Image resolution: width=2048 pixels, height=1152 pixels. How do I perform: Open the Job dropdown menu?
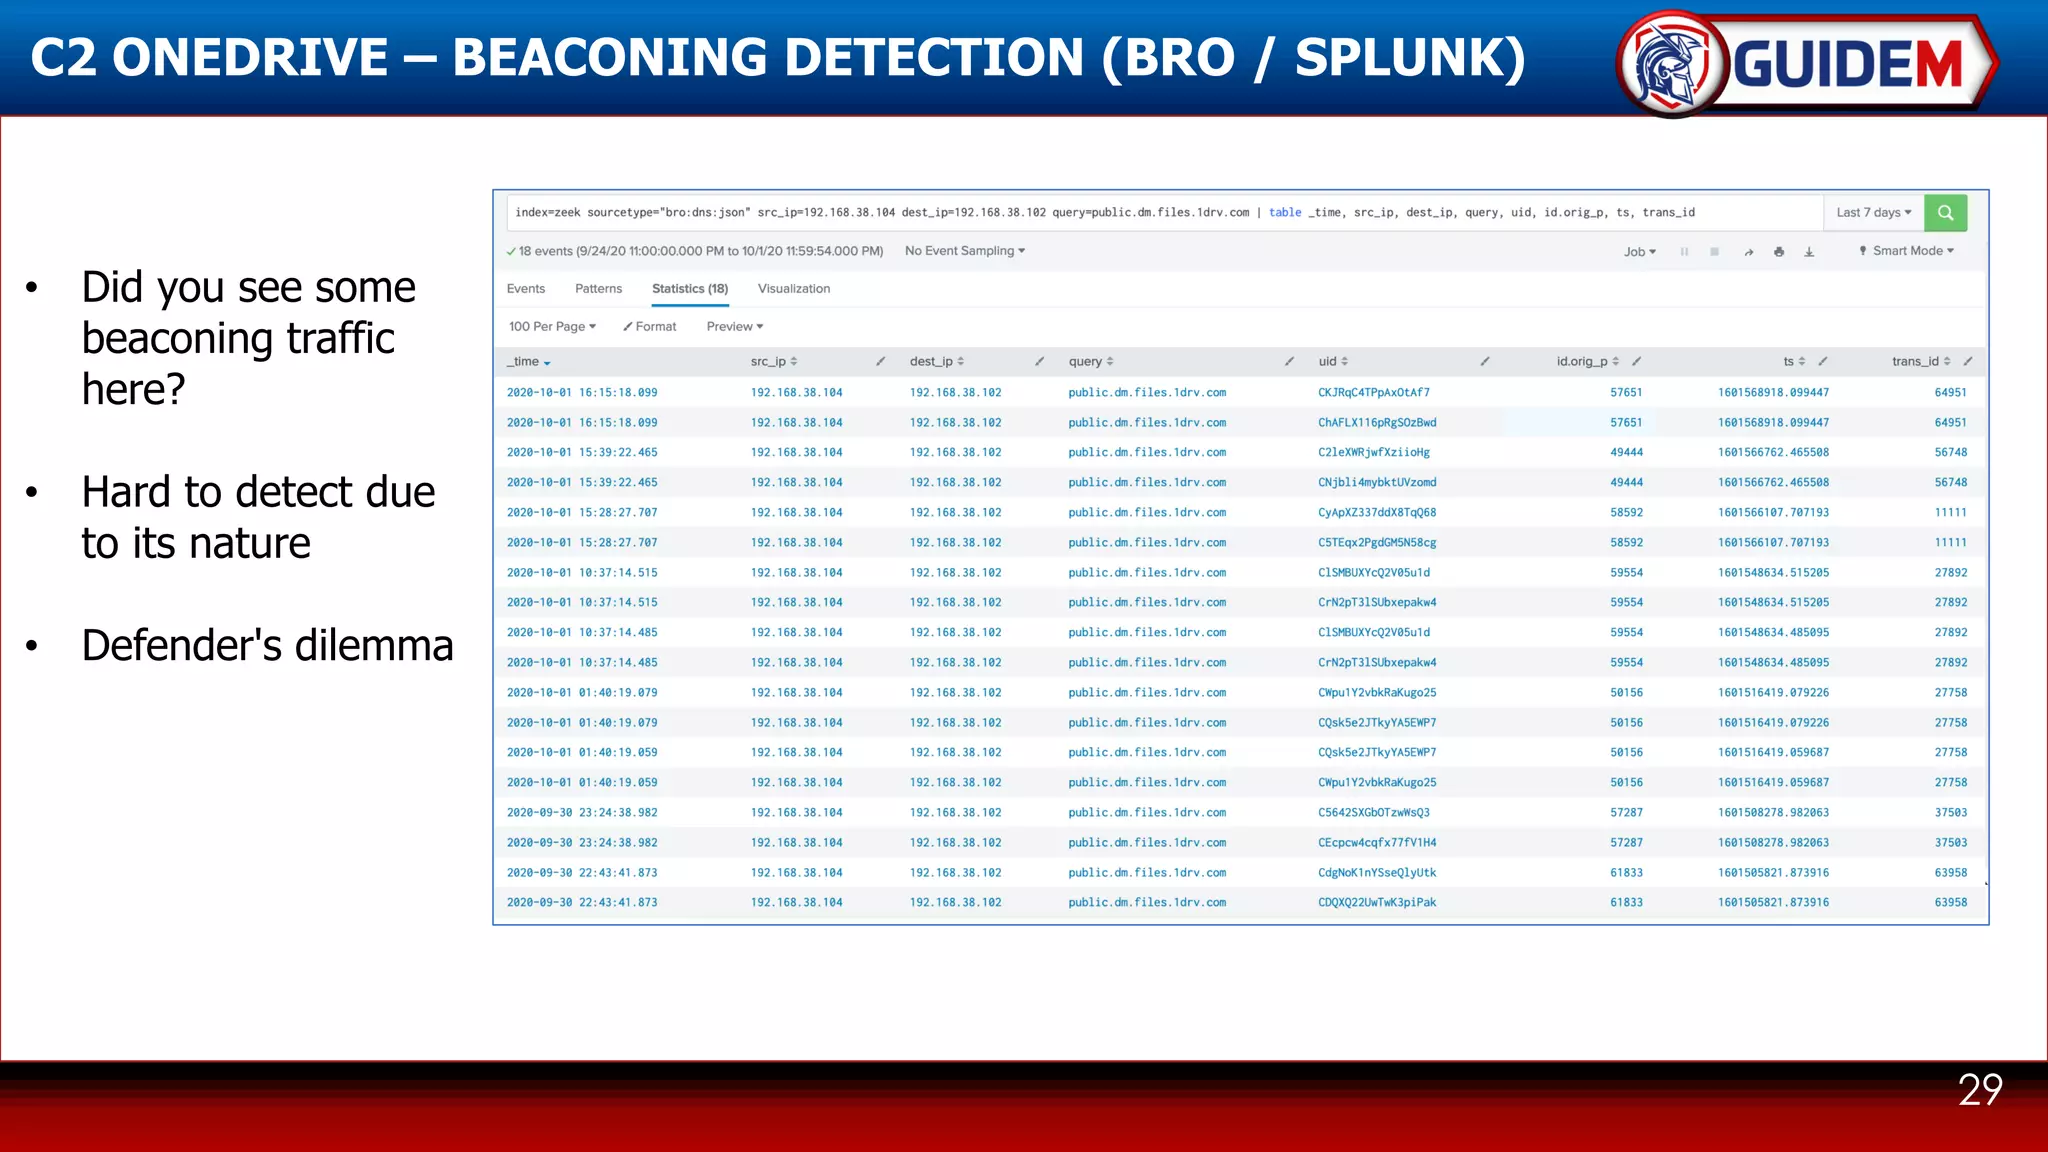1639,252
